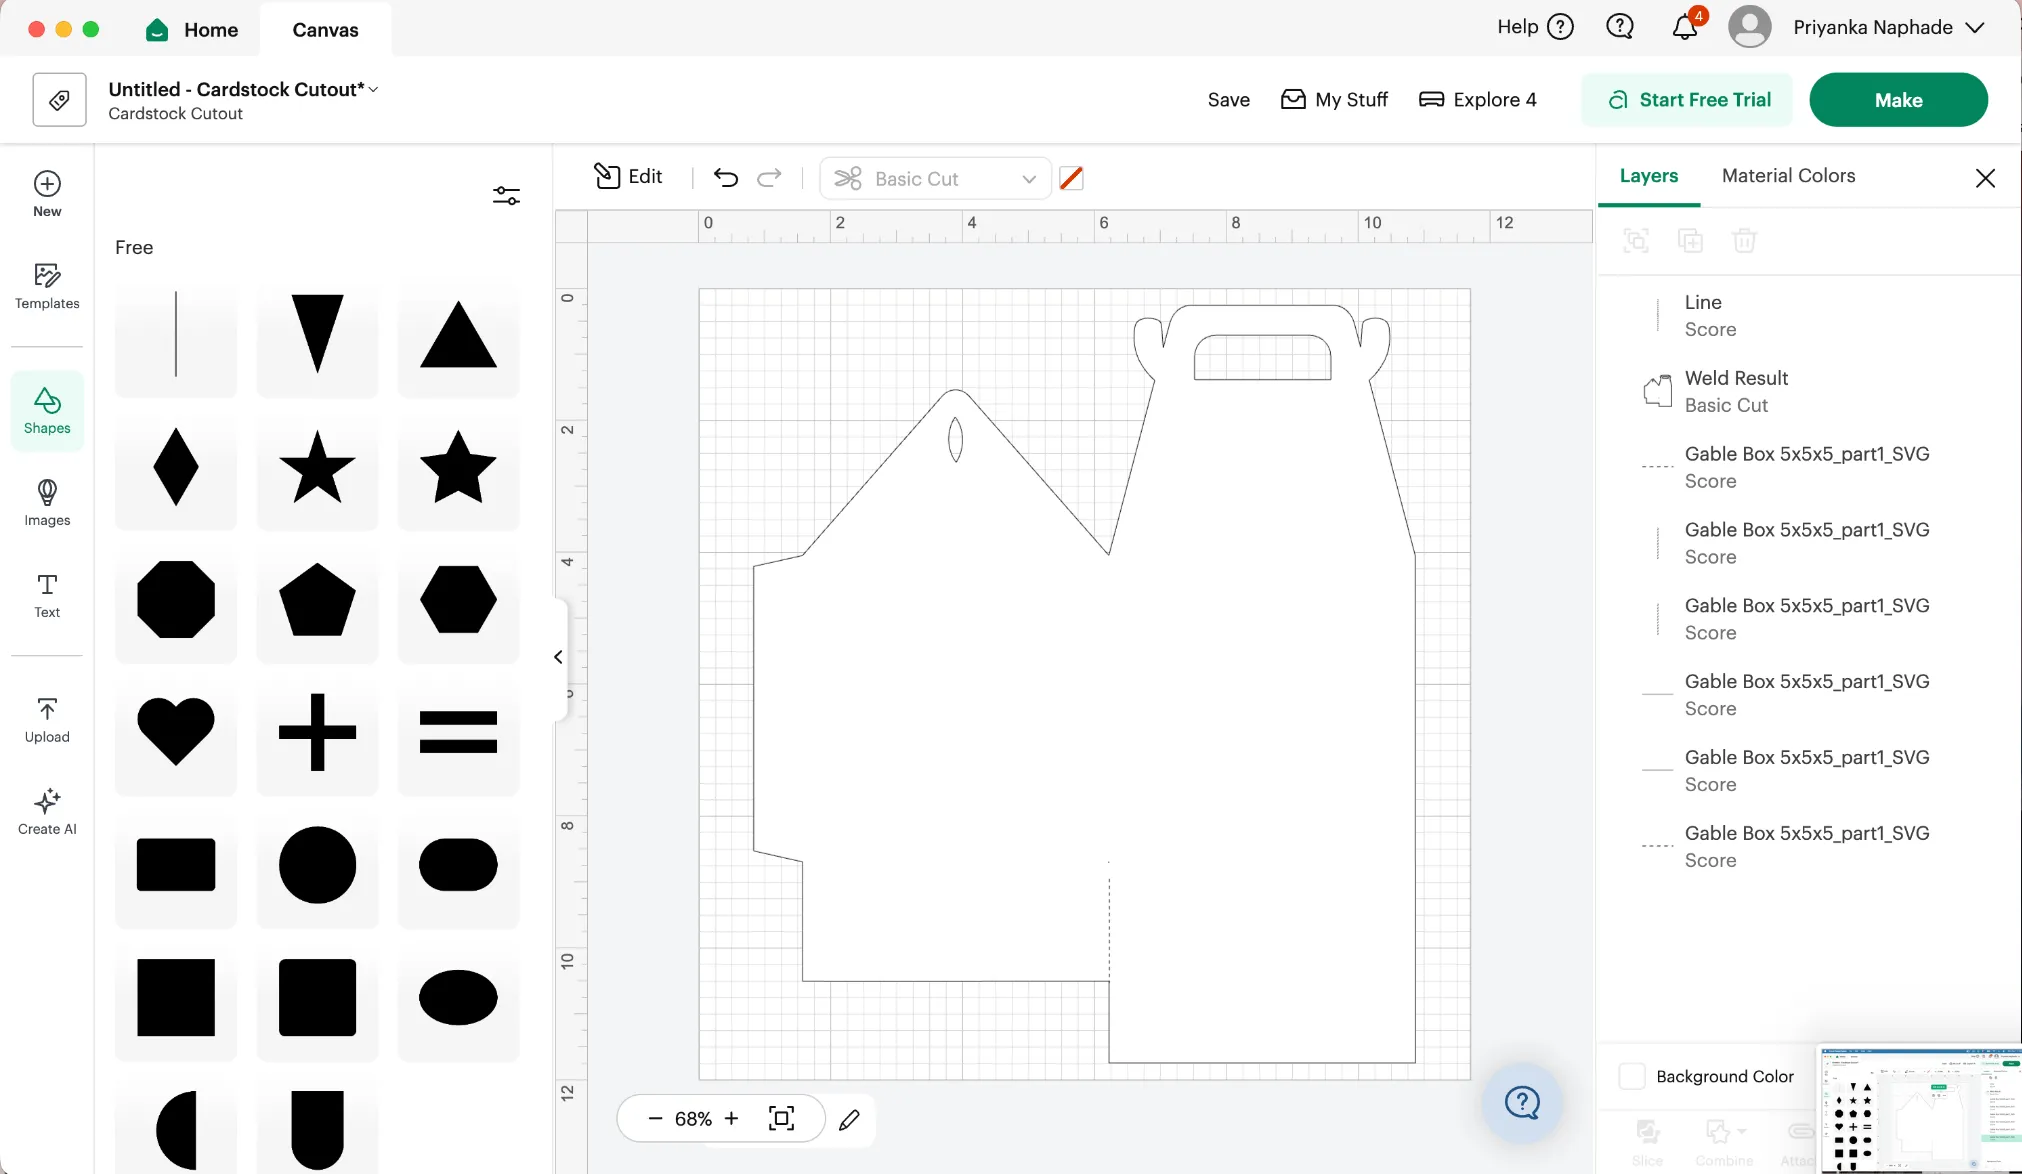This screenshot has width=2022, height=1174.
Task: Open the Templates panel
Action: click(x=47, y=286)
